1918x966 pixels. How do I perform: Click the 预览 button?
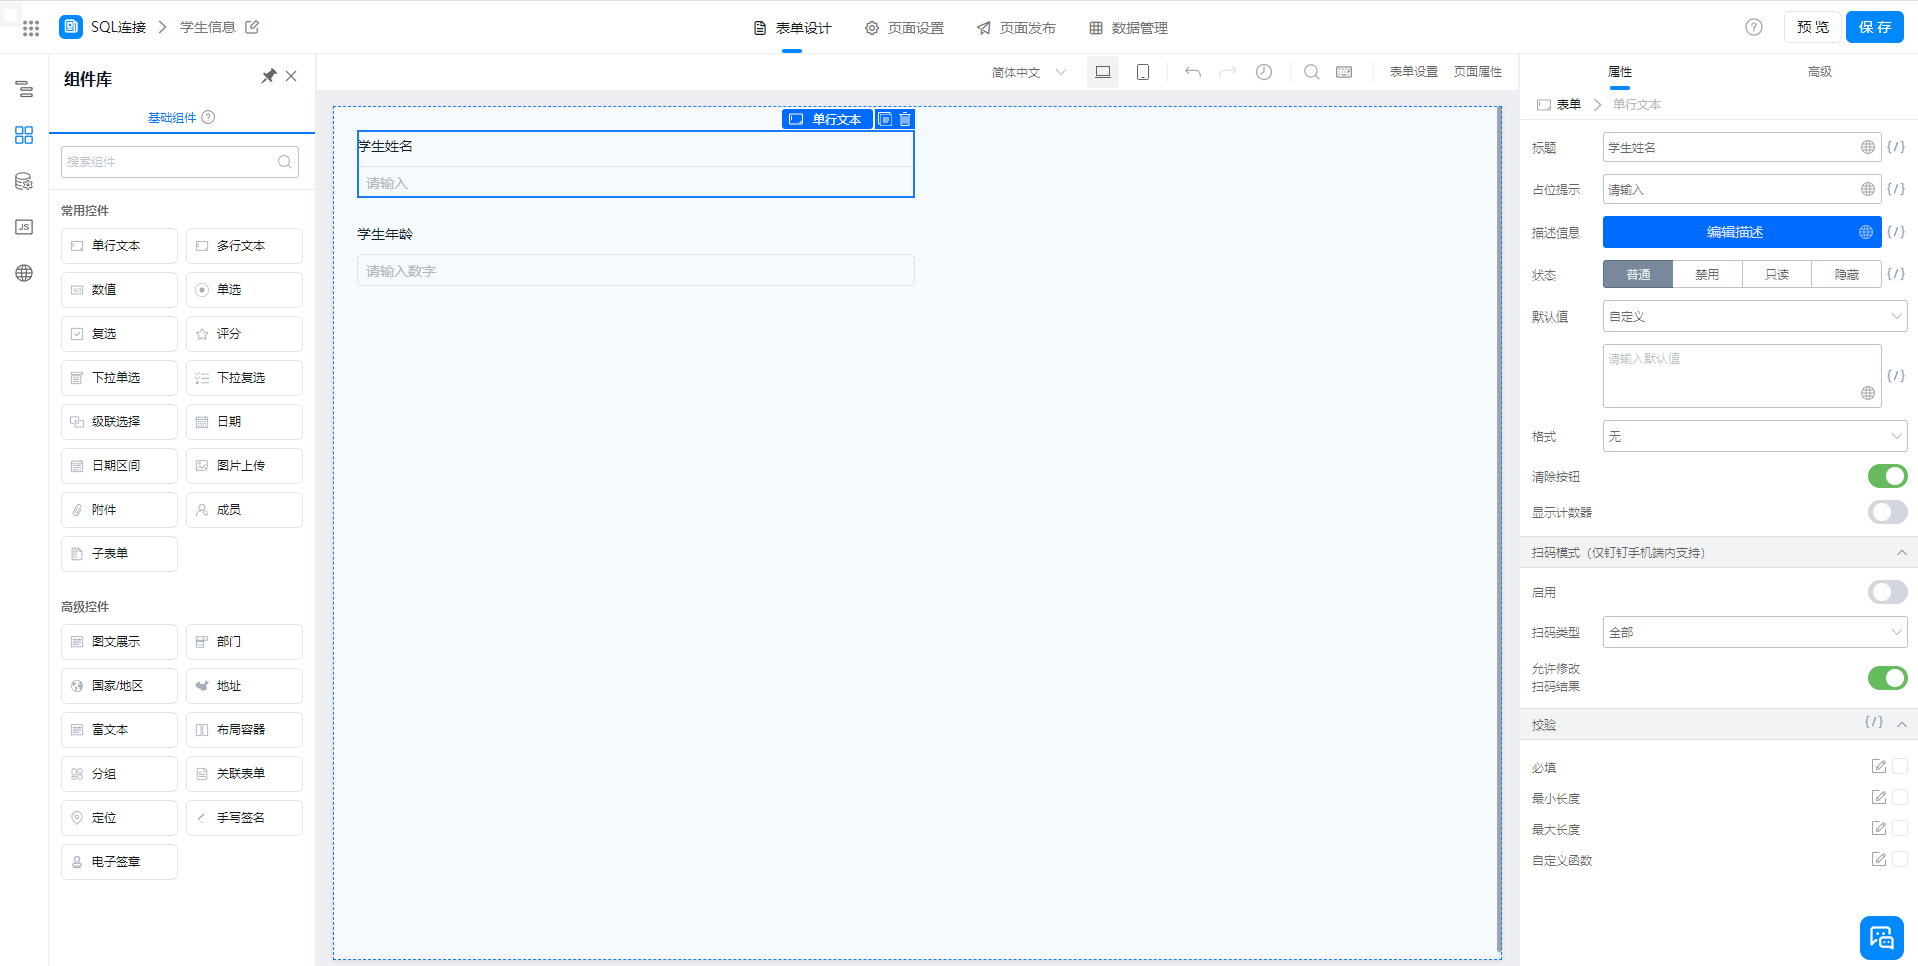[1812, 27]
